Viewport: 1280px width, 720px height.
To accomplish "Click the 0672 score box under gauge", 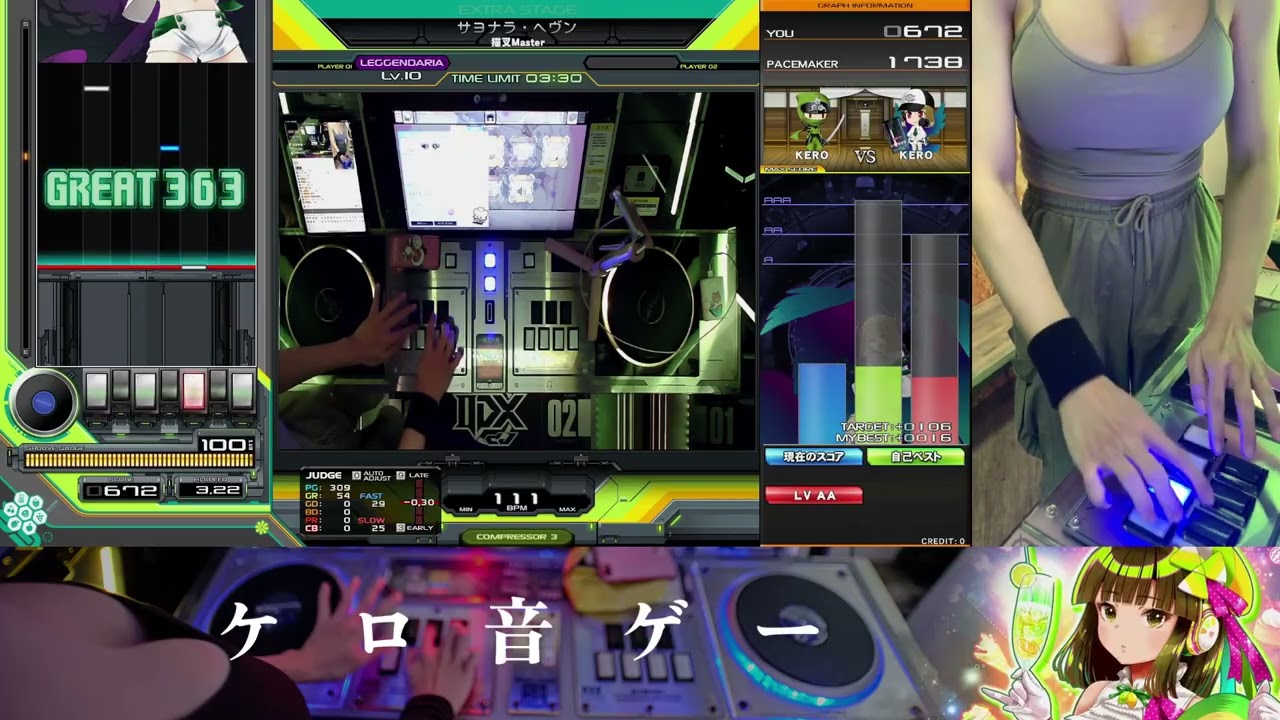I will (123, 490).
